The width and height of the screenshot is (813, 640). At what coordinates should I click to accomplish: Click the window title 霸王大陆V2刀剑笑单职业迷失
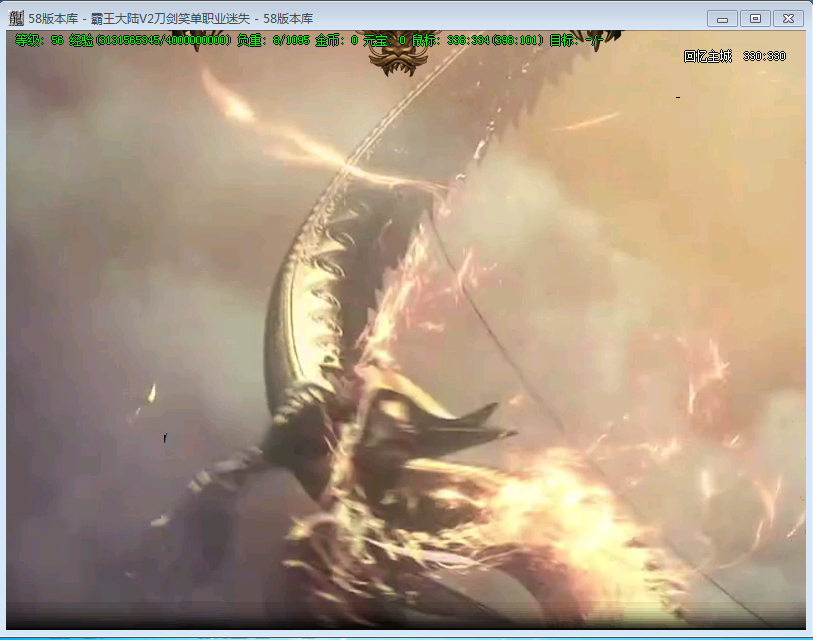coord(170,19)
